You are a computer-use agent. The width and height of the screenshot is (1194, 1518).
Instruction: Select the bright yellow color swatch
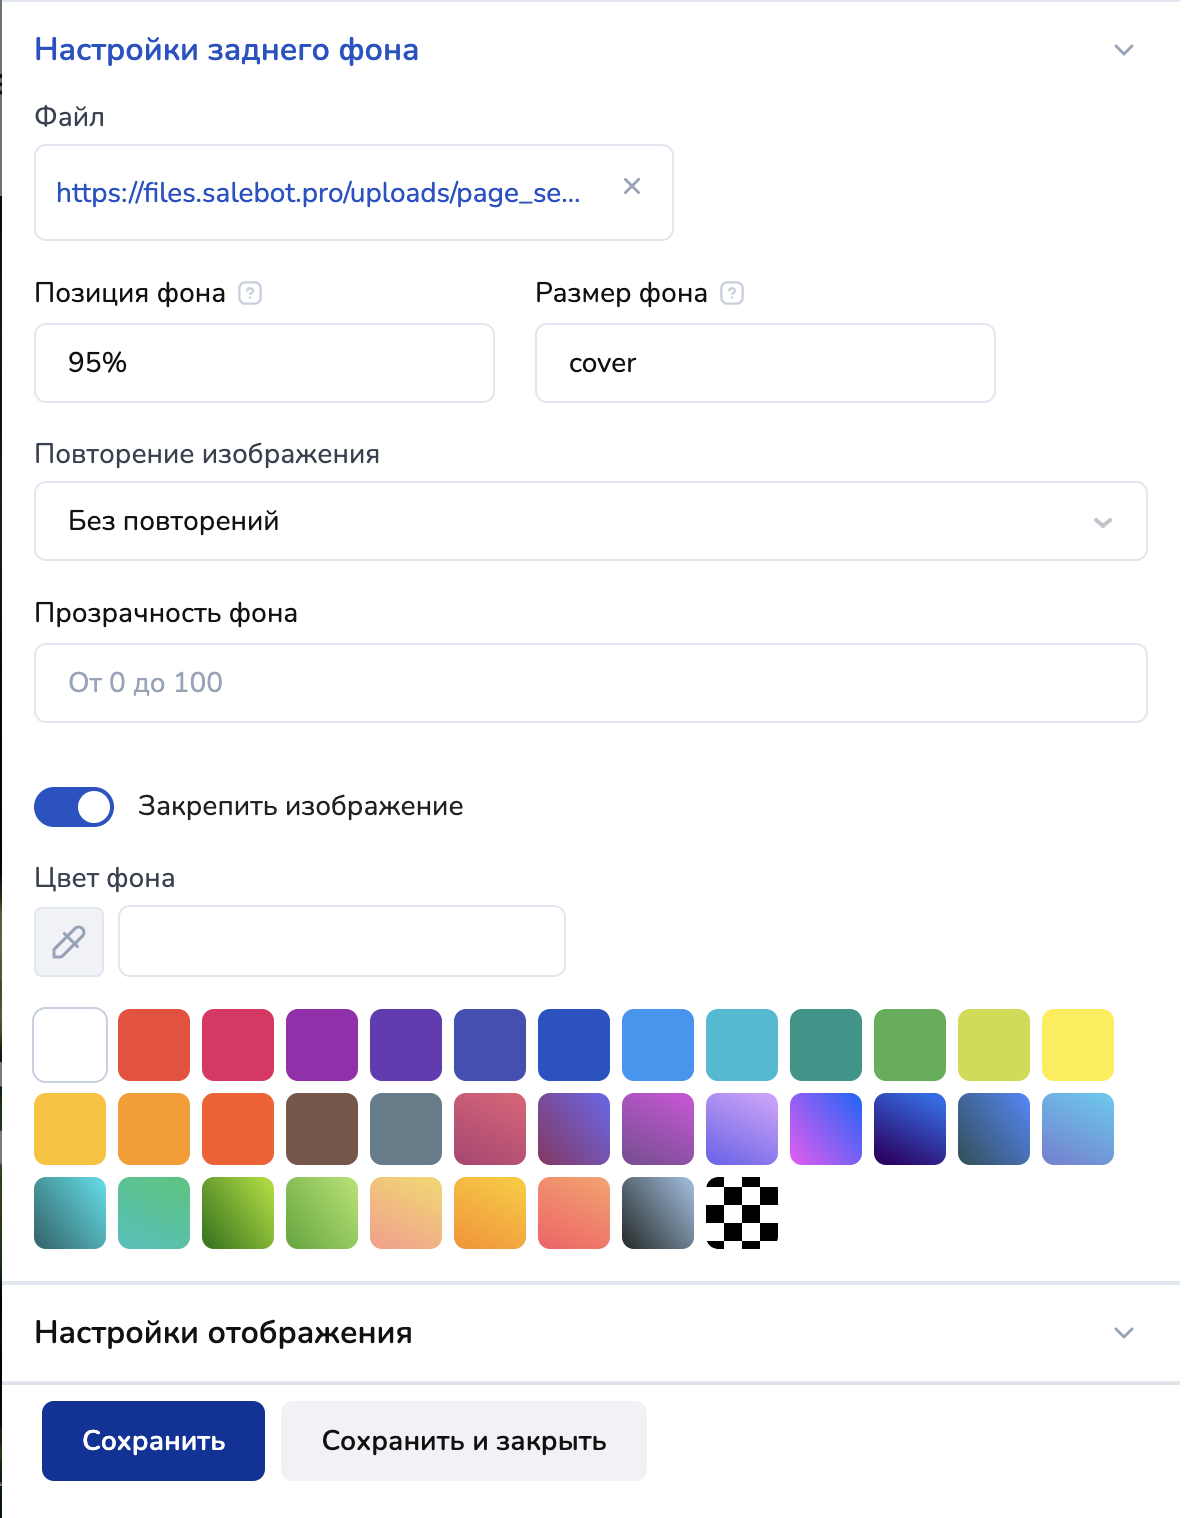(x=1078, y=1045)
